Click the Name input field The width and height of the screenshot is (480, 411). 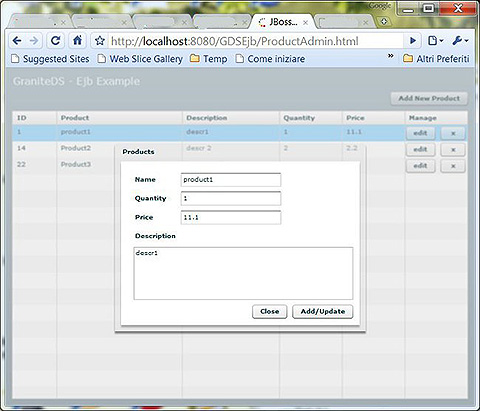click(231, 180)
